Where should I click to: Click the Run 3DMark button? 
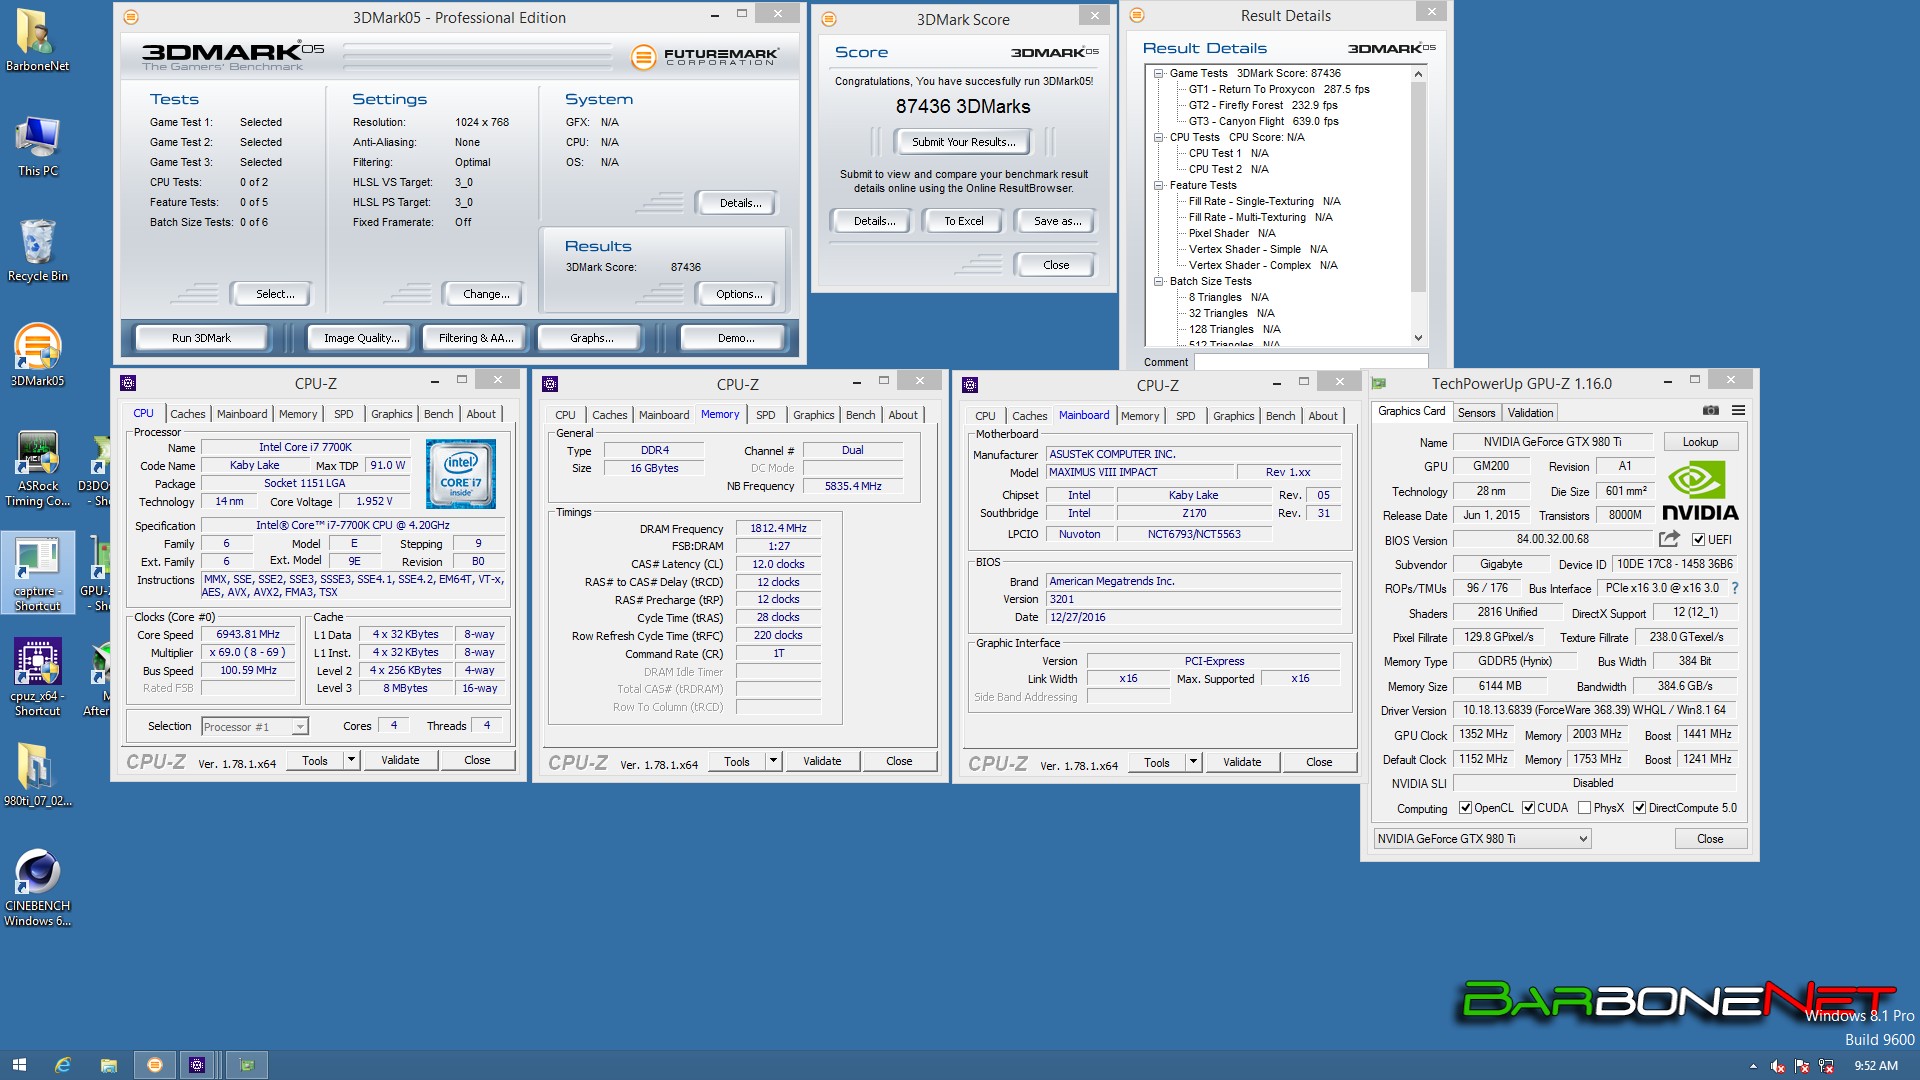201,338
